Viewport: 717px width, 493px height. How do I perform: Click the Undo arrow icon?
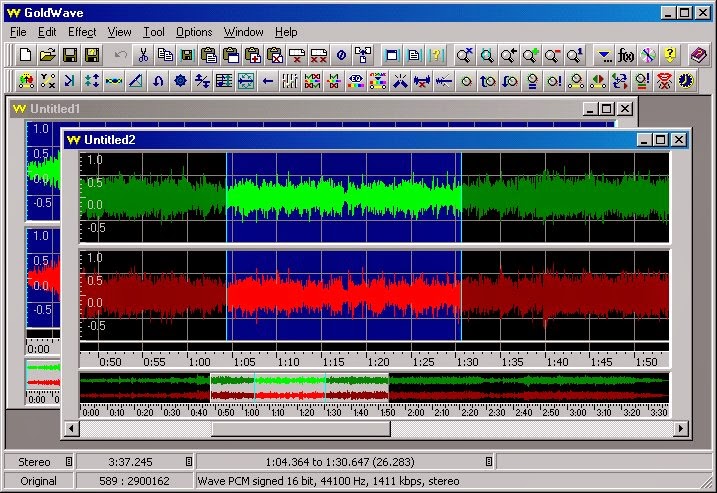tap(120, 55)
